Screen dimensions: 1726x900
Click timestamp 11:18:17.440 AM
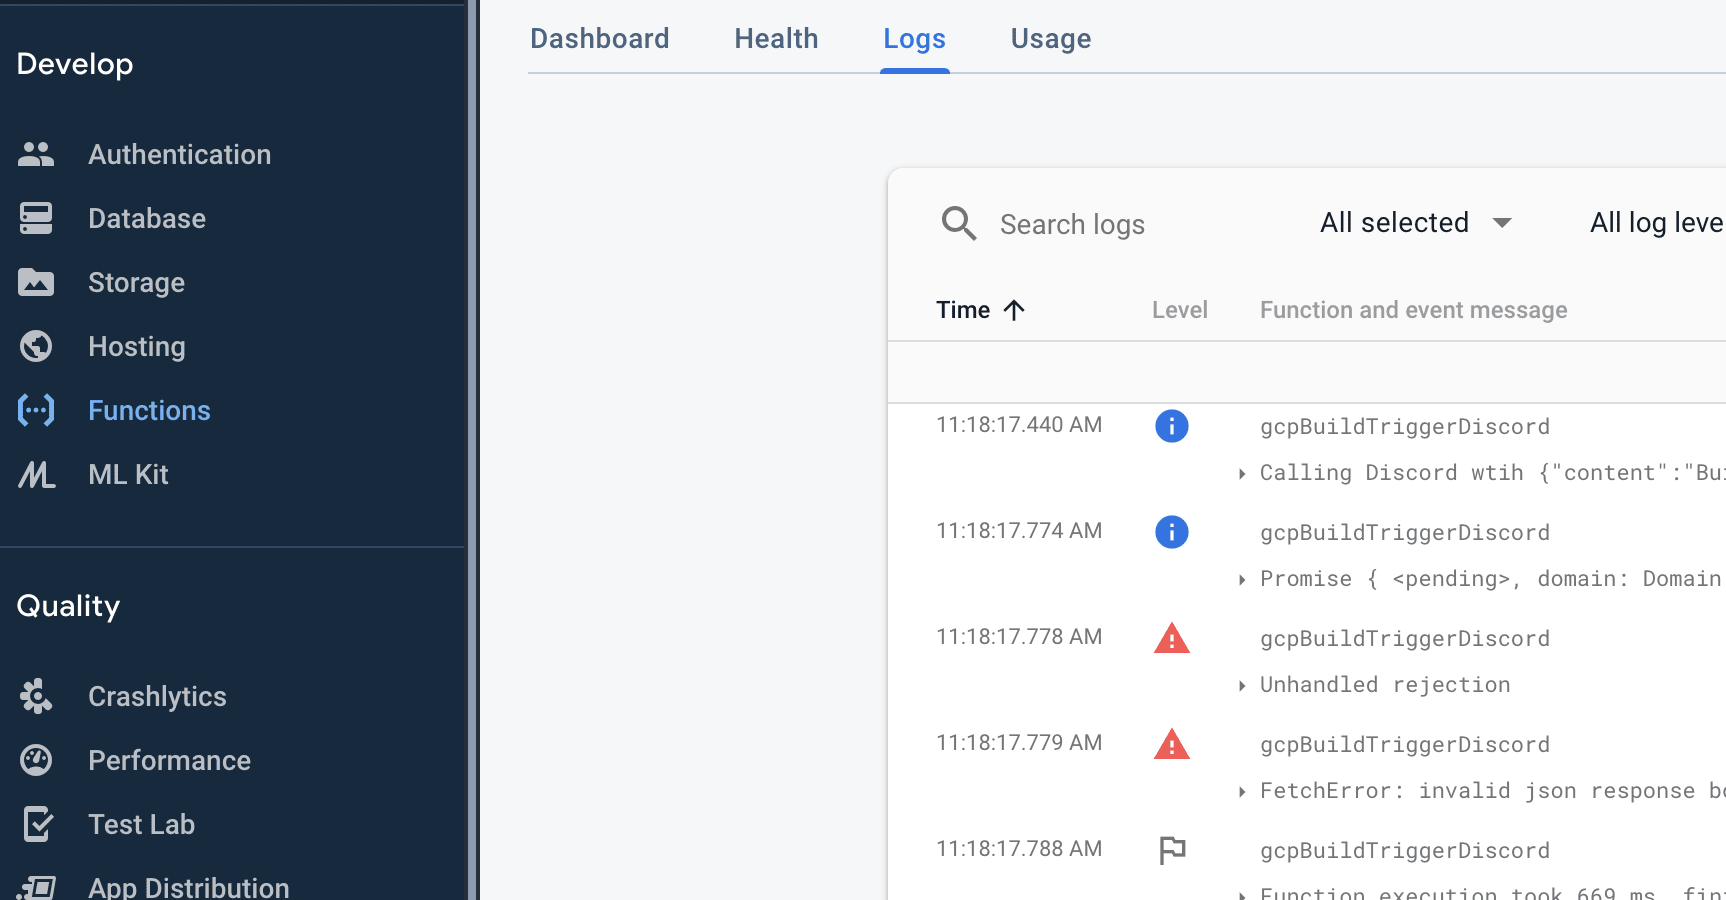(x=1019, y=425)
